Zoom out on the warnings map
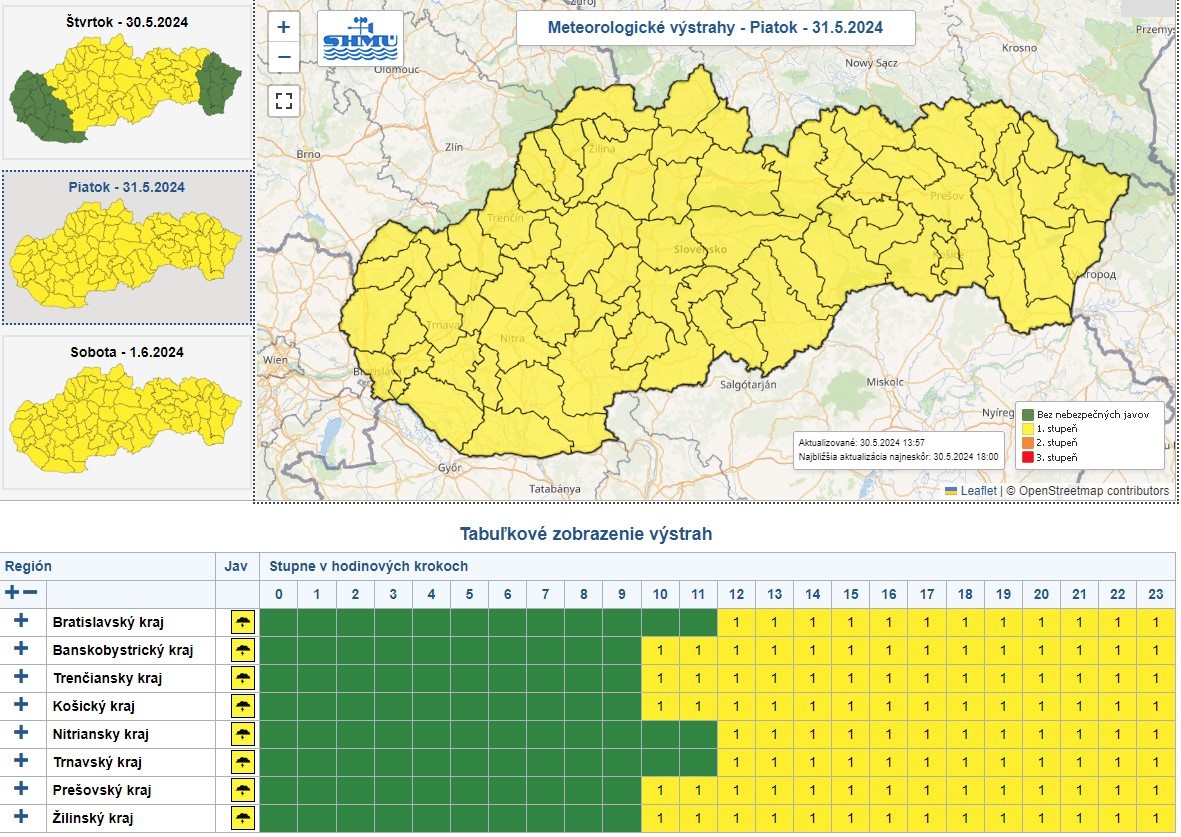 tap(284, 57)
